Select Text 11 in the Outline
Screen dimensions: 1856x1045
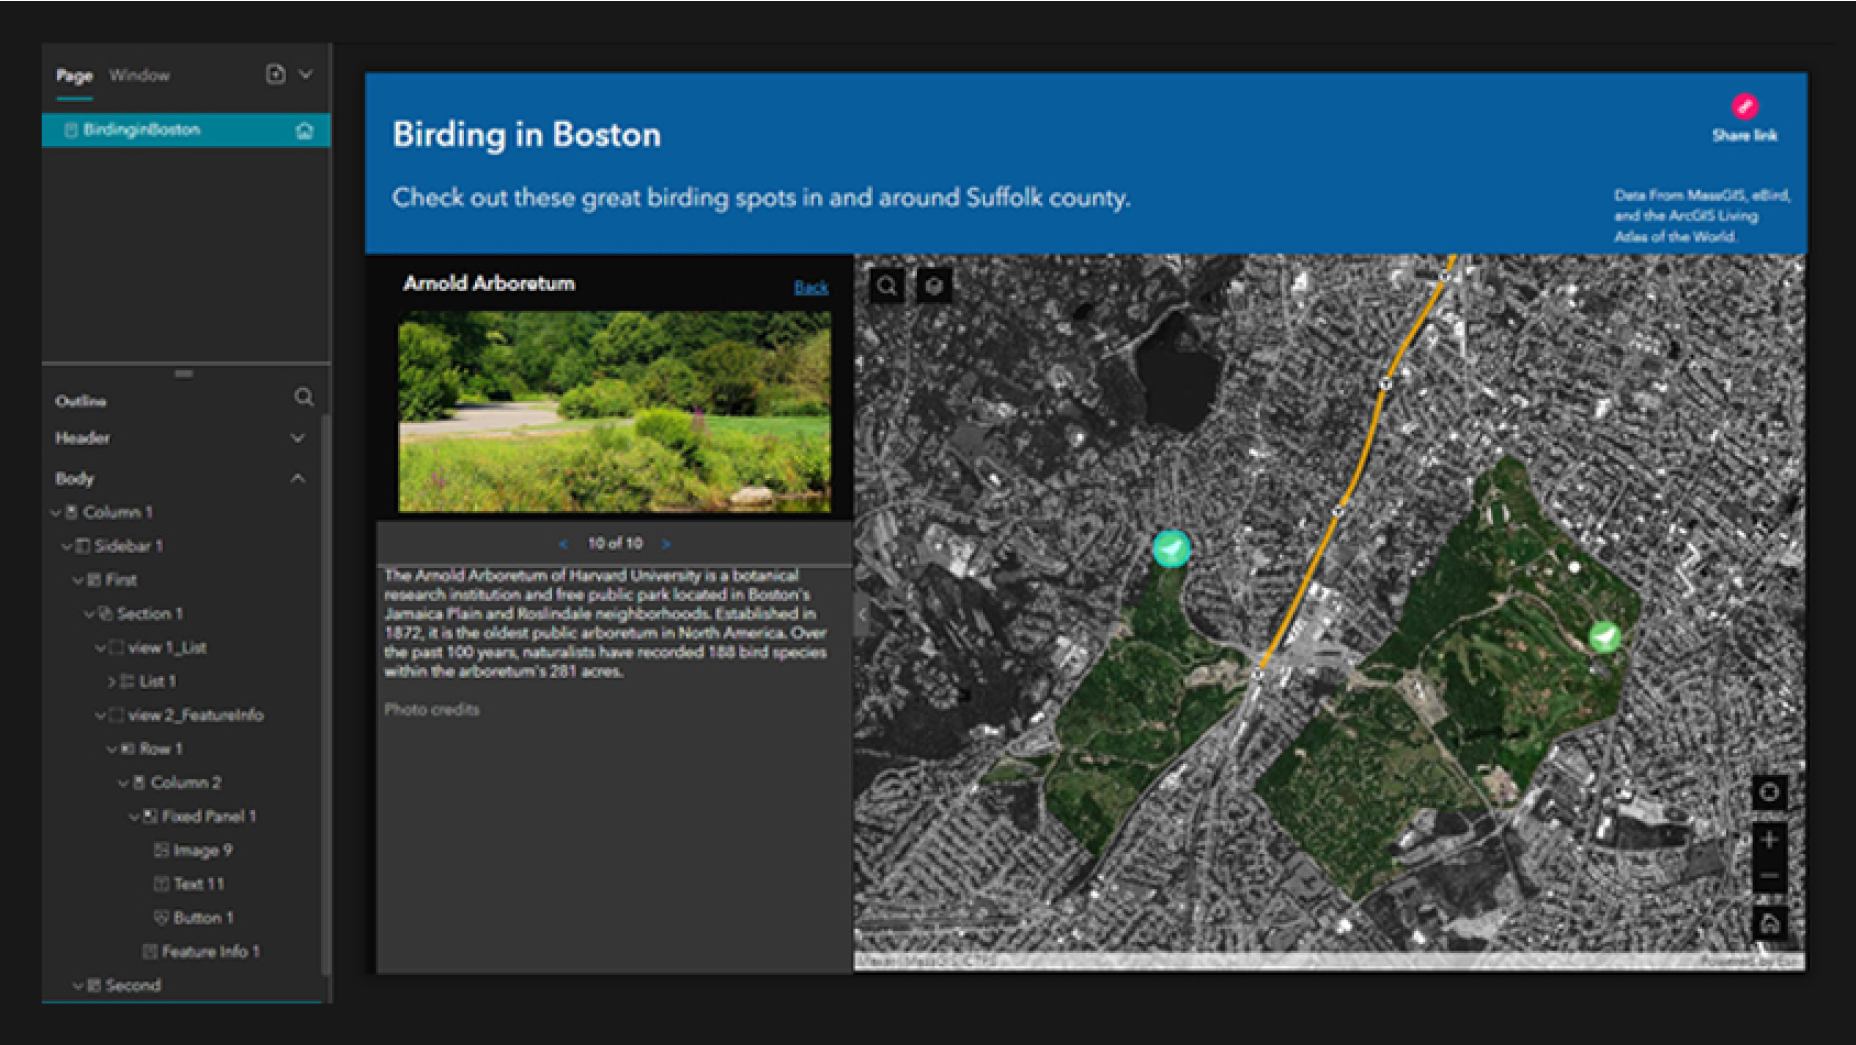[x=196, y=883]
